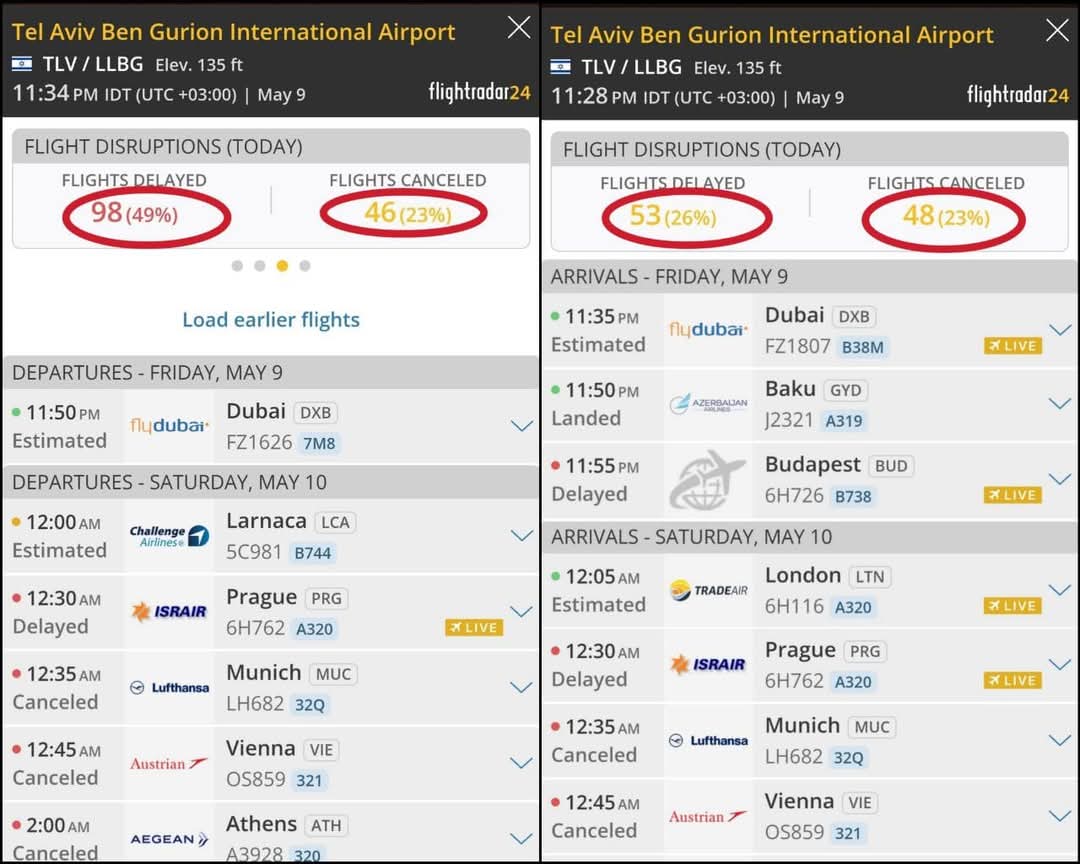Expand the Dubai FZ1626 departure details
The image size is (1080, 864).
521,426
